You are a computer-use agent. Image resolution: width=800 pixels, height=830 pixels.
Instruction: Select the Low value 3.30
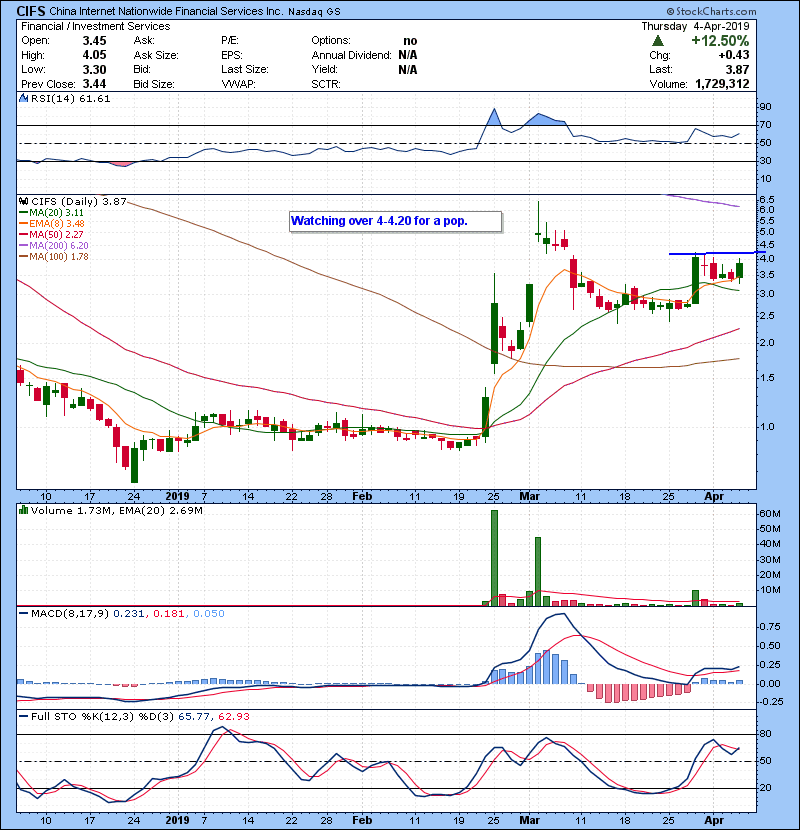(94, 69)
